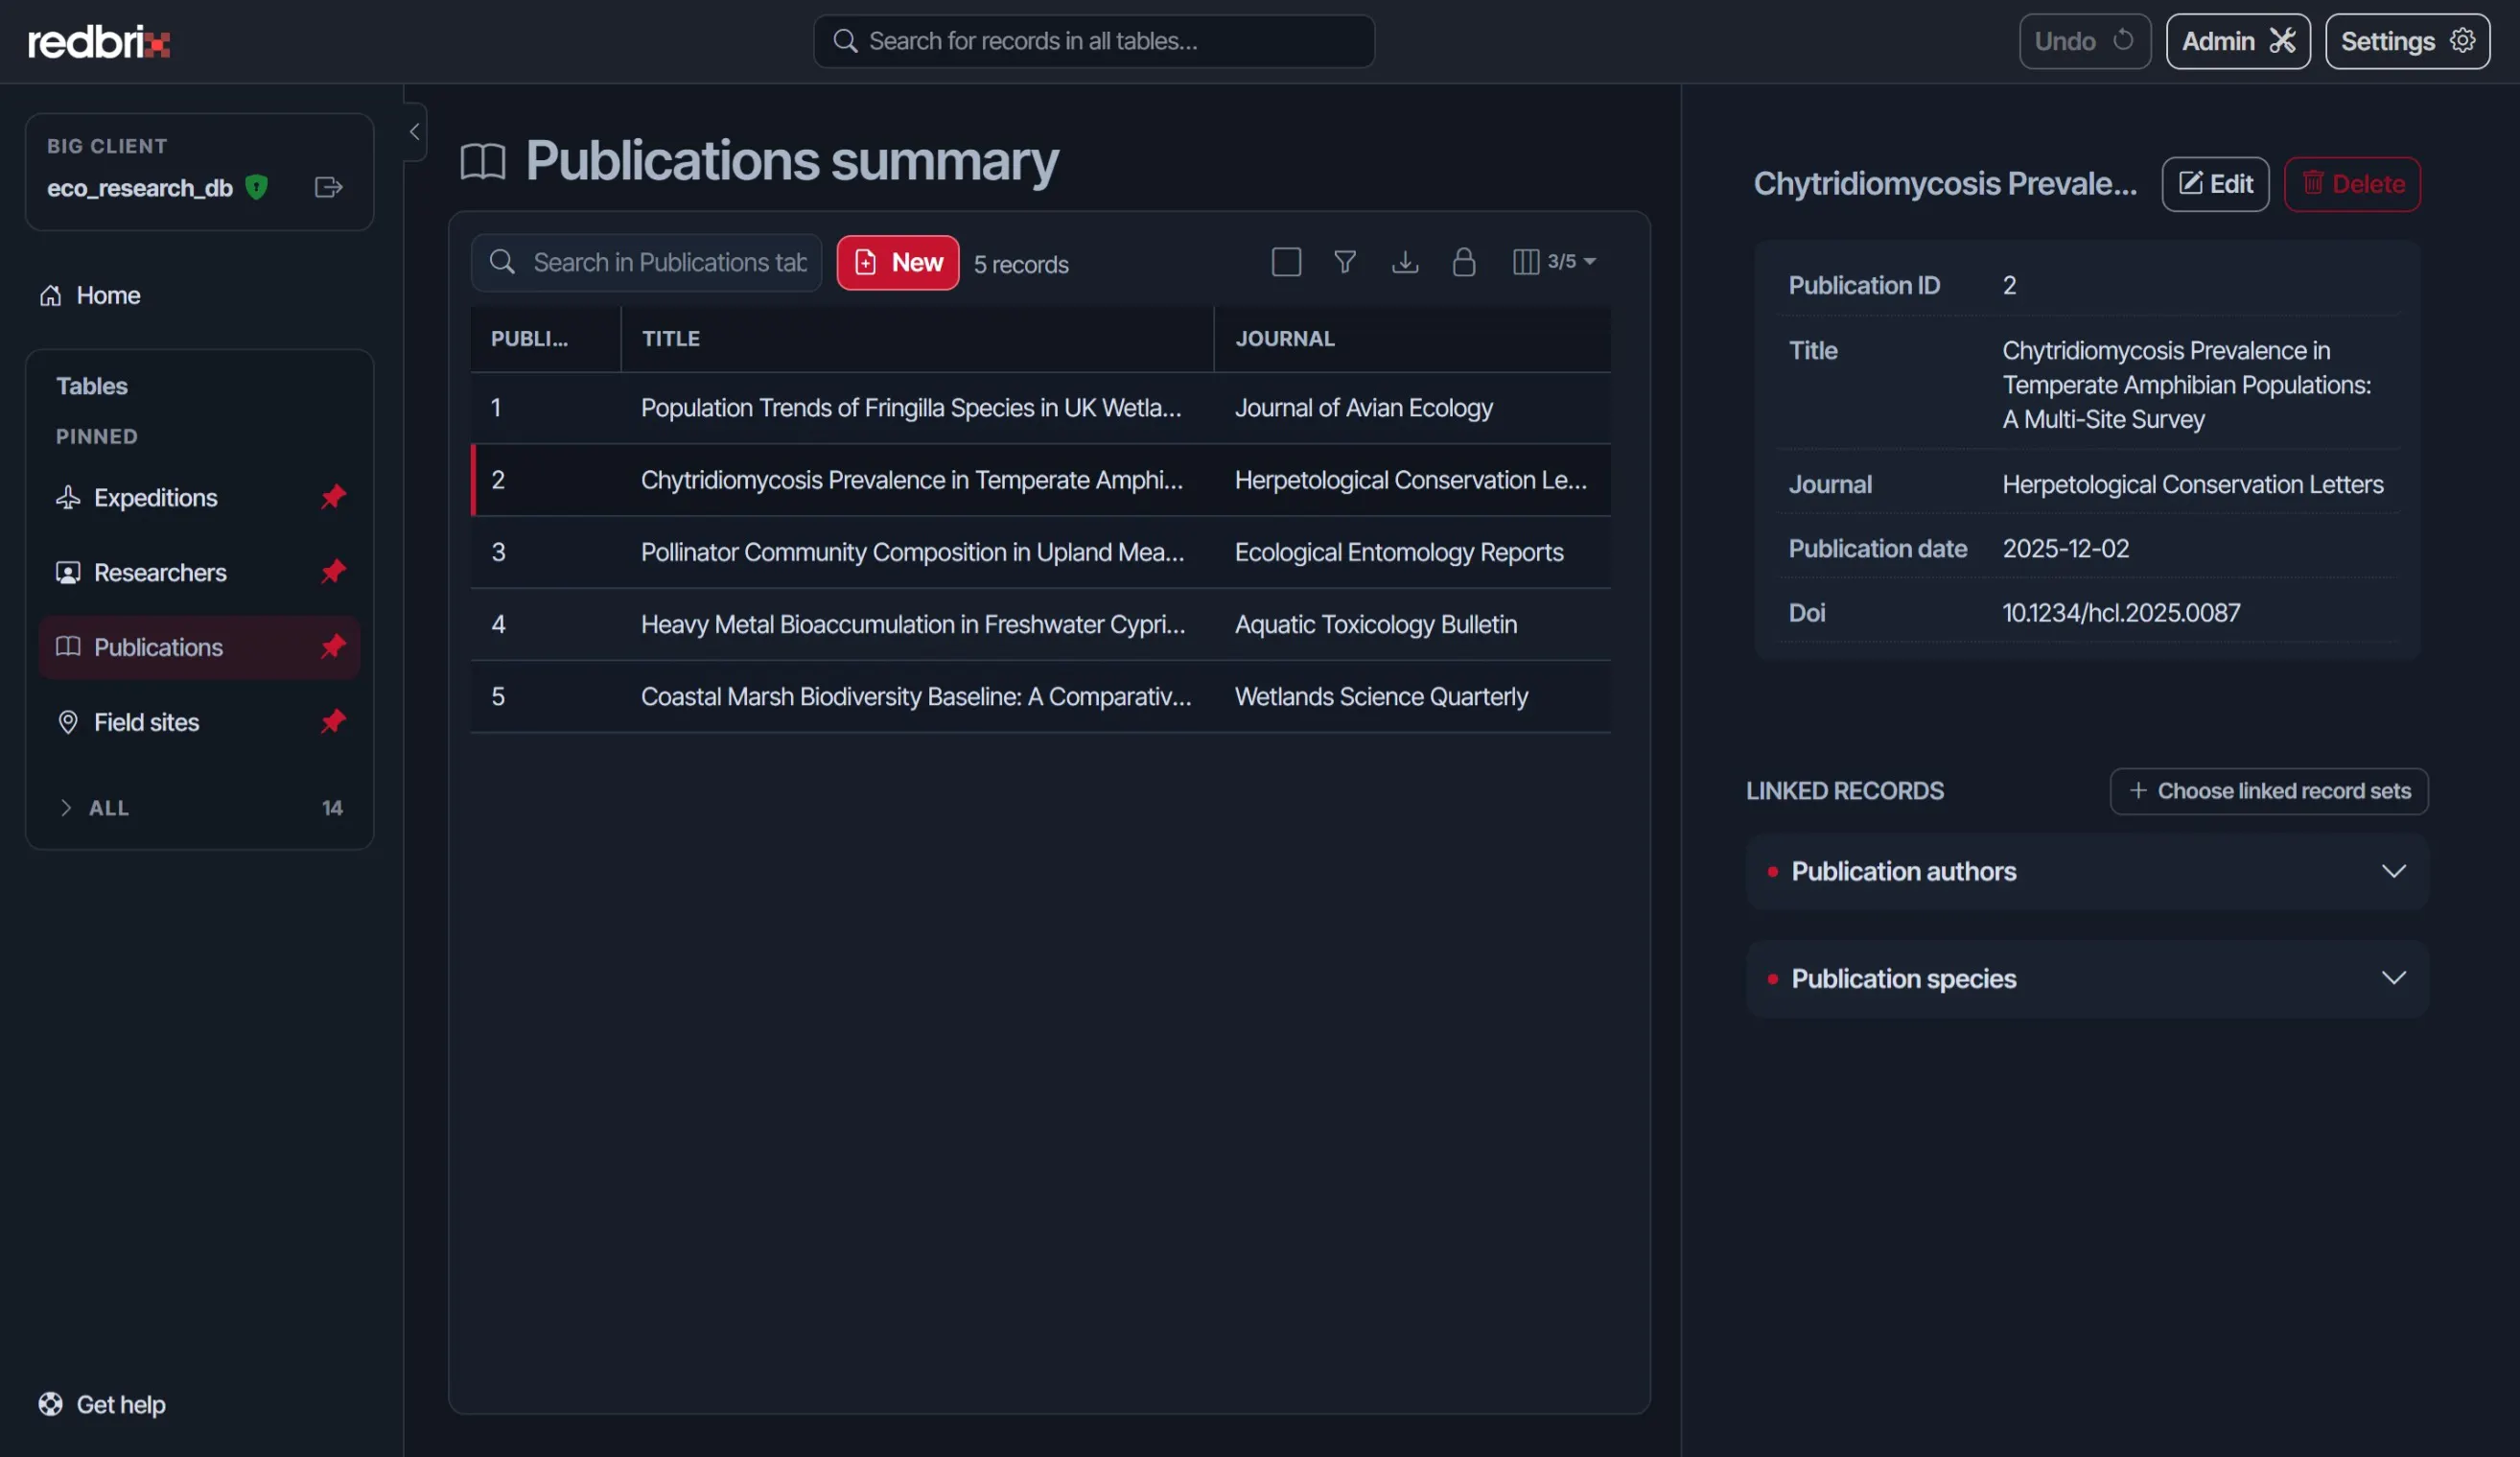Viewport: 2520px width, 1457px height.
Task: Select the Heavy Metal Bioaccumulation row
Action: [1040, 623]
